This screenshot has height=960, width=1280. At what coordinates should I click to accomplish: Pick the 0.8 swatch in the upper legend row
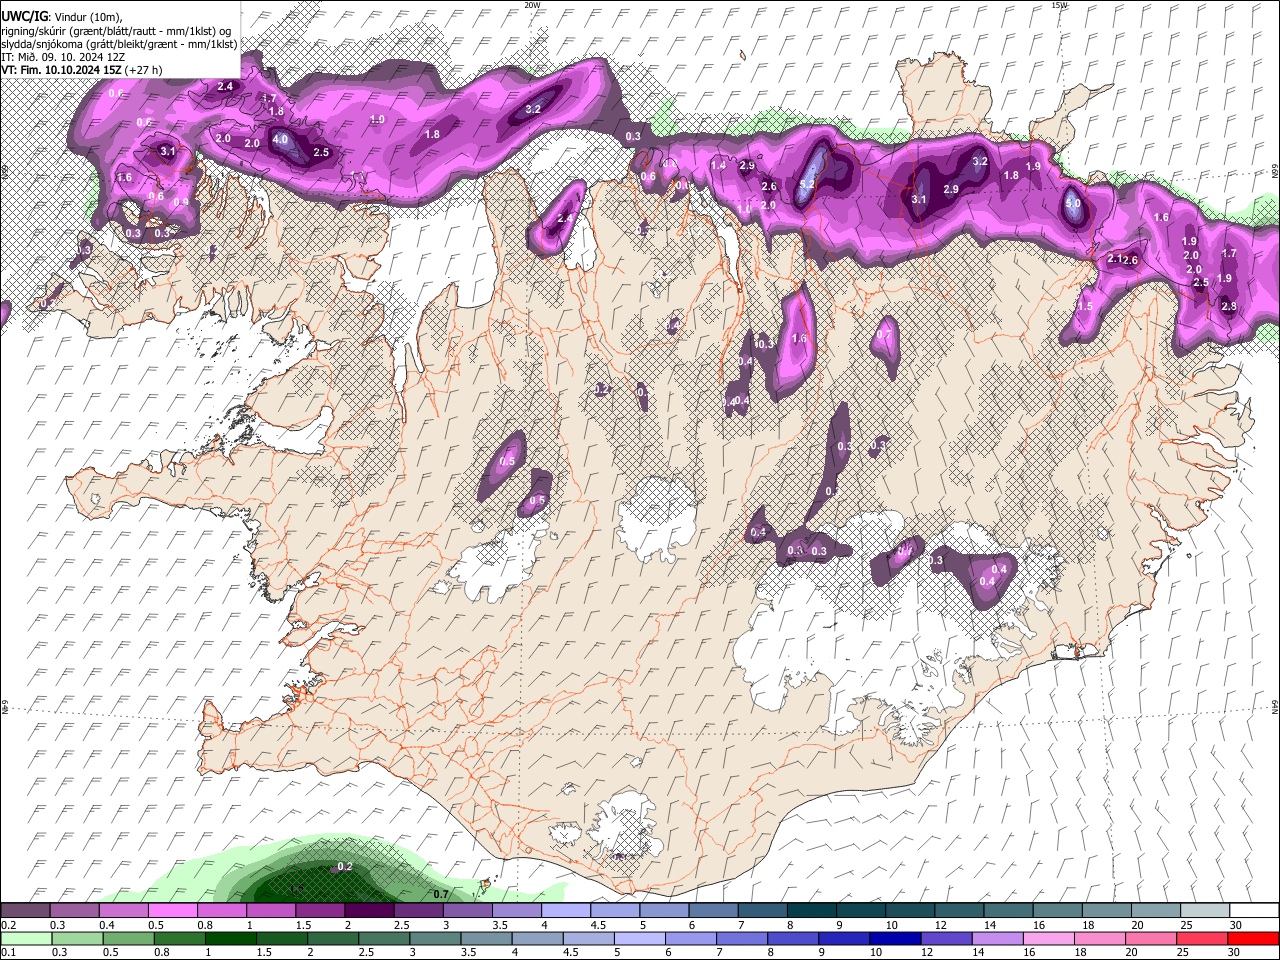(222, 910)
